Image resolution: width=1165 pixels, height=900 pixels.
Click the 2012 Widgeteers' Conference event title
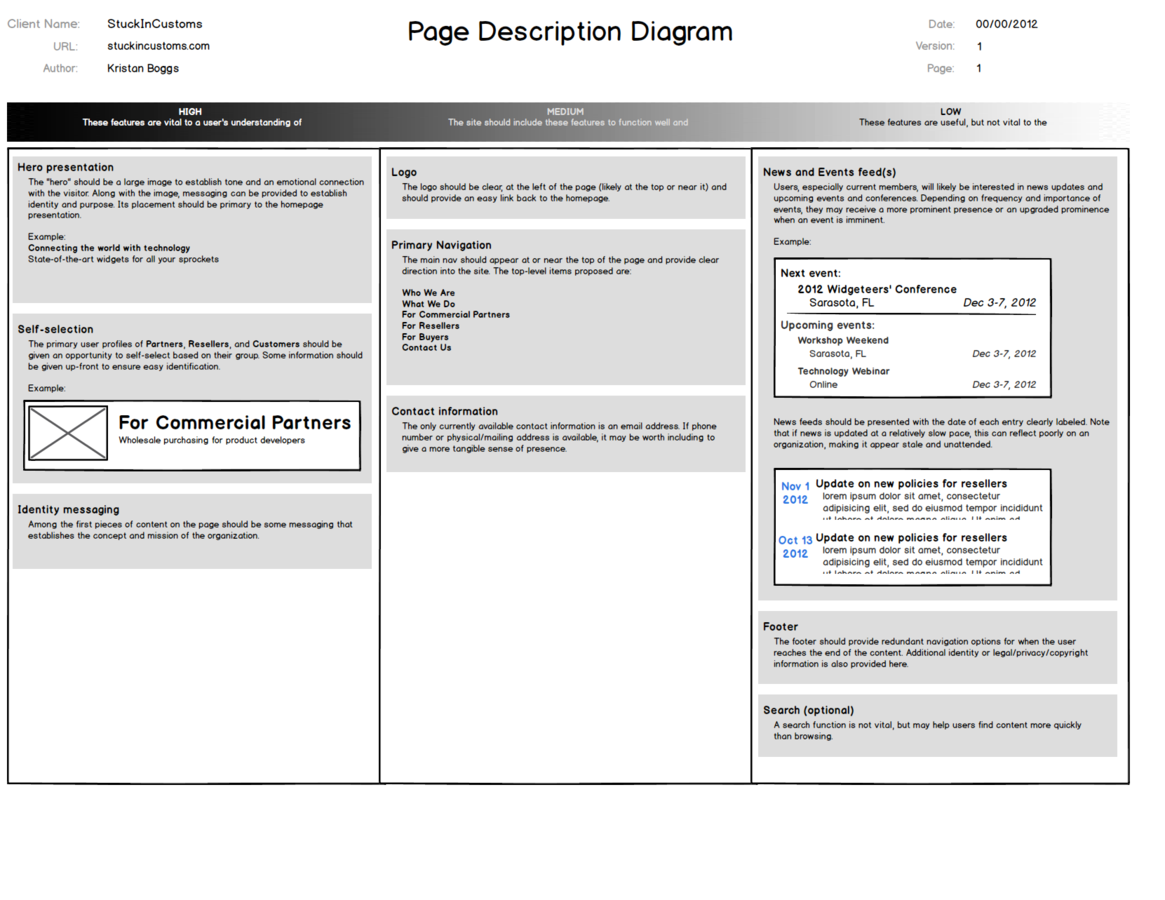pyautogui.click(x=876, y=289)
